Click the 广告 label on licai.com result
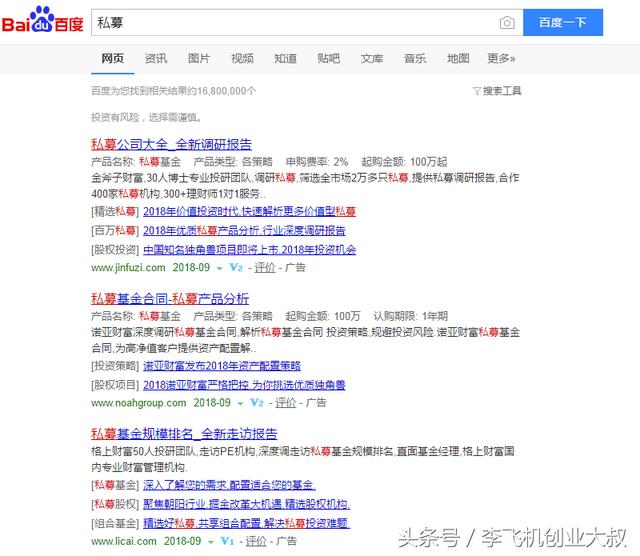 pyautogui.click(x=287, y=541)
